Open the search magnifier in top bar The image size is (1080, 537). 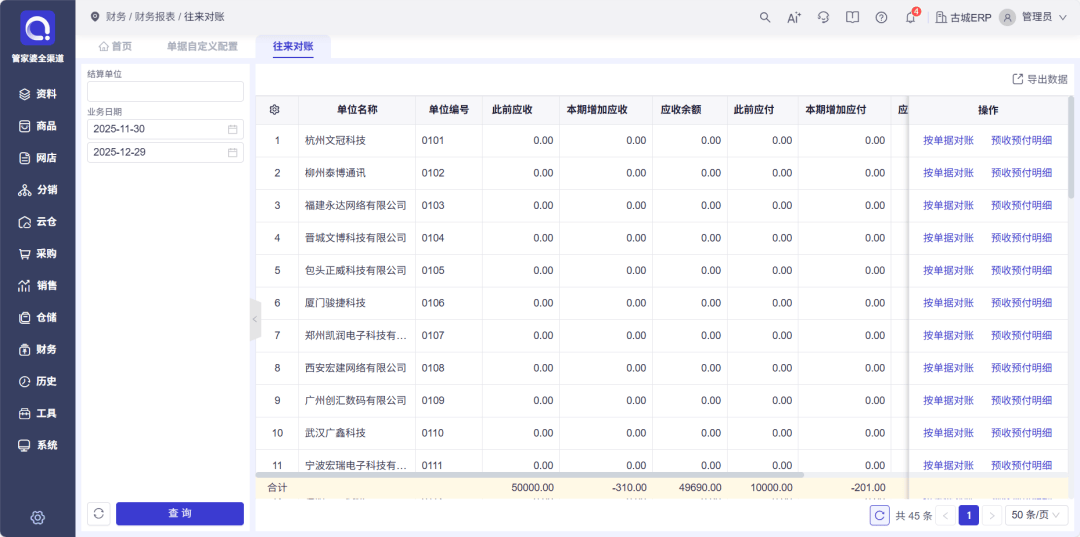[x=765, y=17]
